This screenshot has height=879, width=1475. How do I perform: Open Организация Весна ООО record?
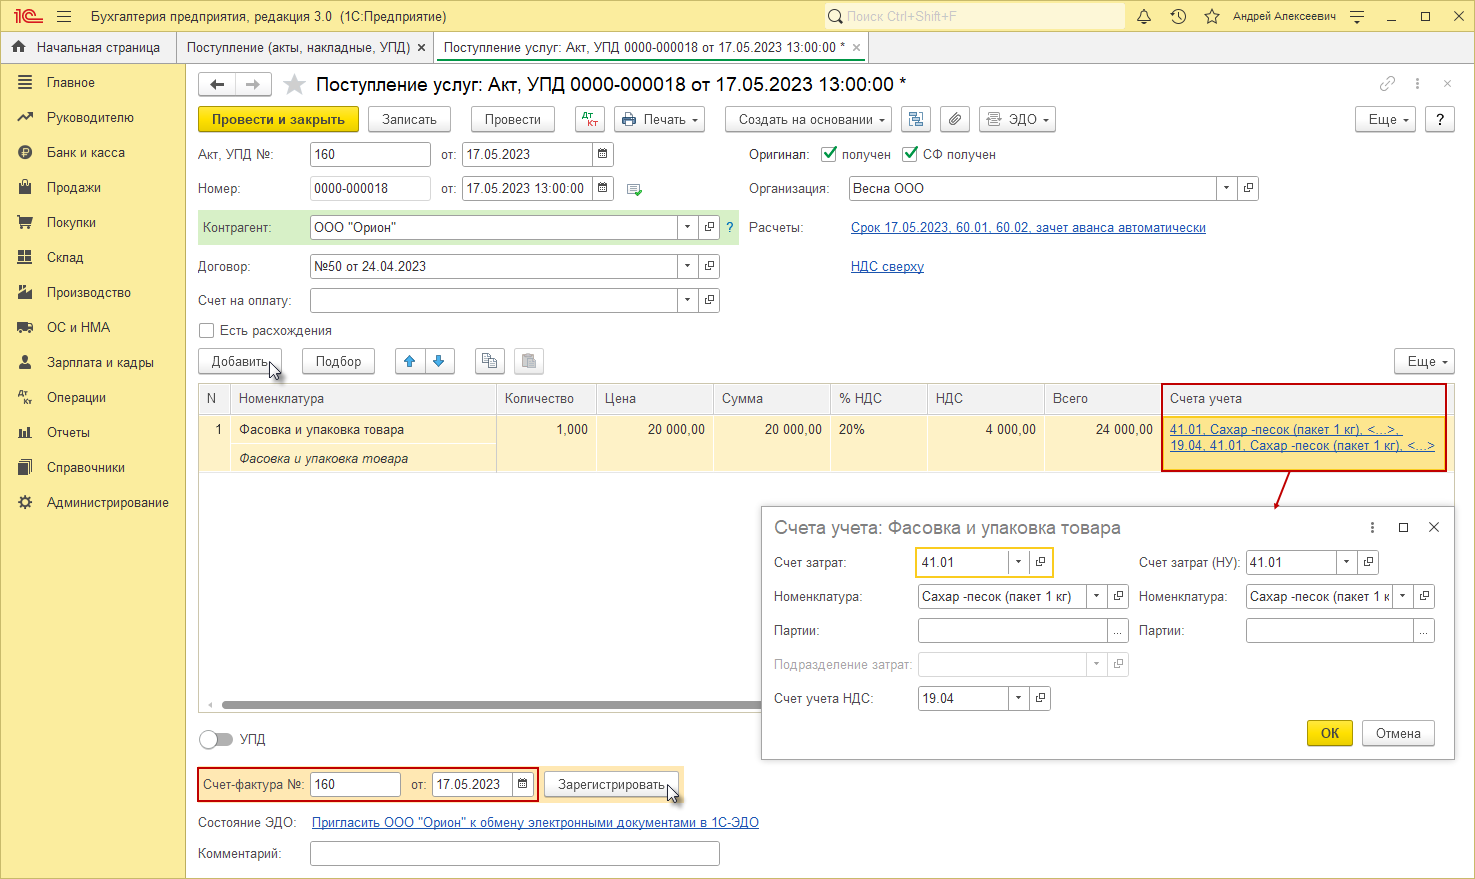(1248, 188)
